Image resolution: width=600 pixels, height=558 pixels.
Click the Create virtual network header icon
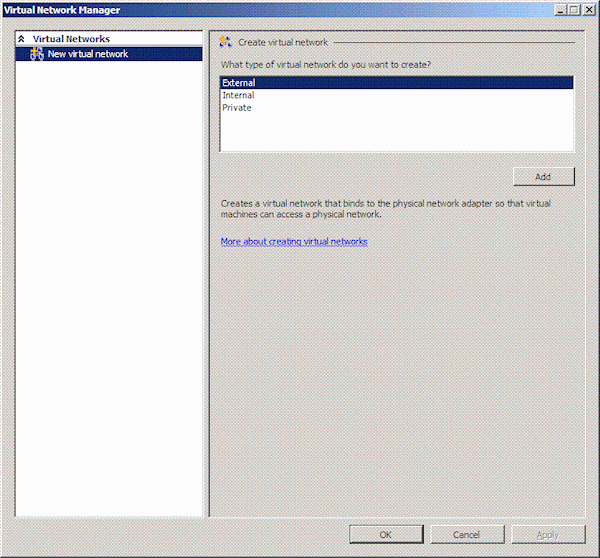pos(225,42)
